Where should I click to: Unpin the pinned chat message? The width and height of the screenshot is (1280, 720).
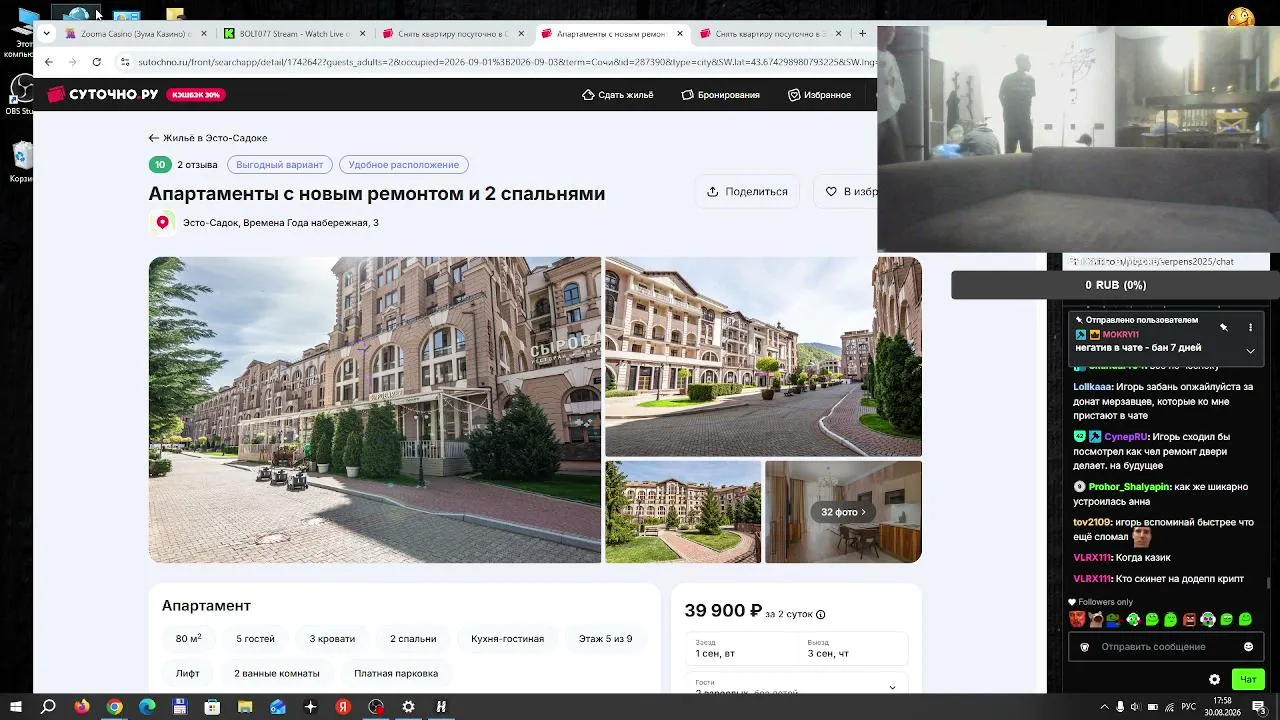coord(1223,327)
